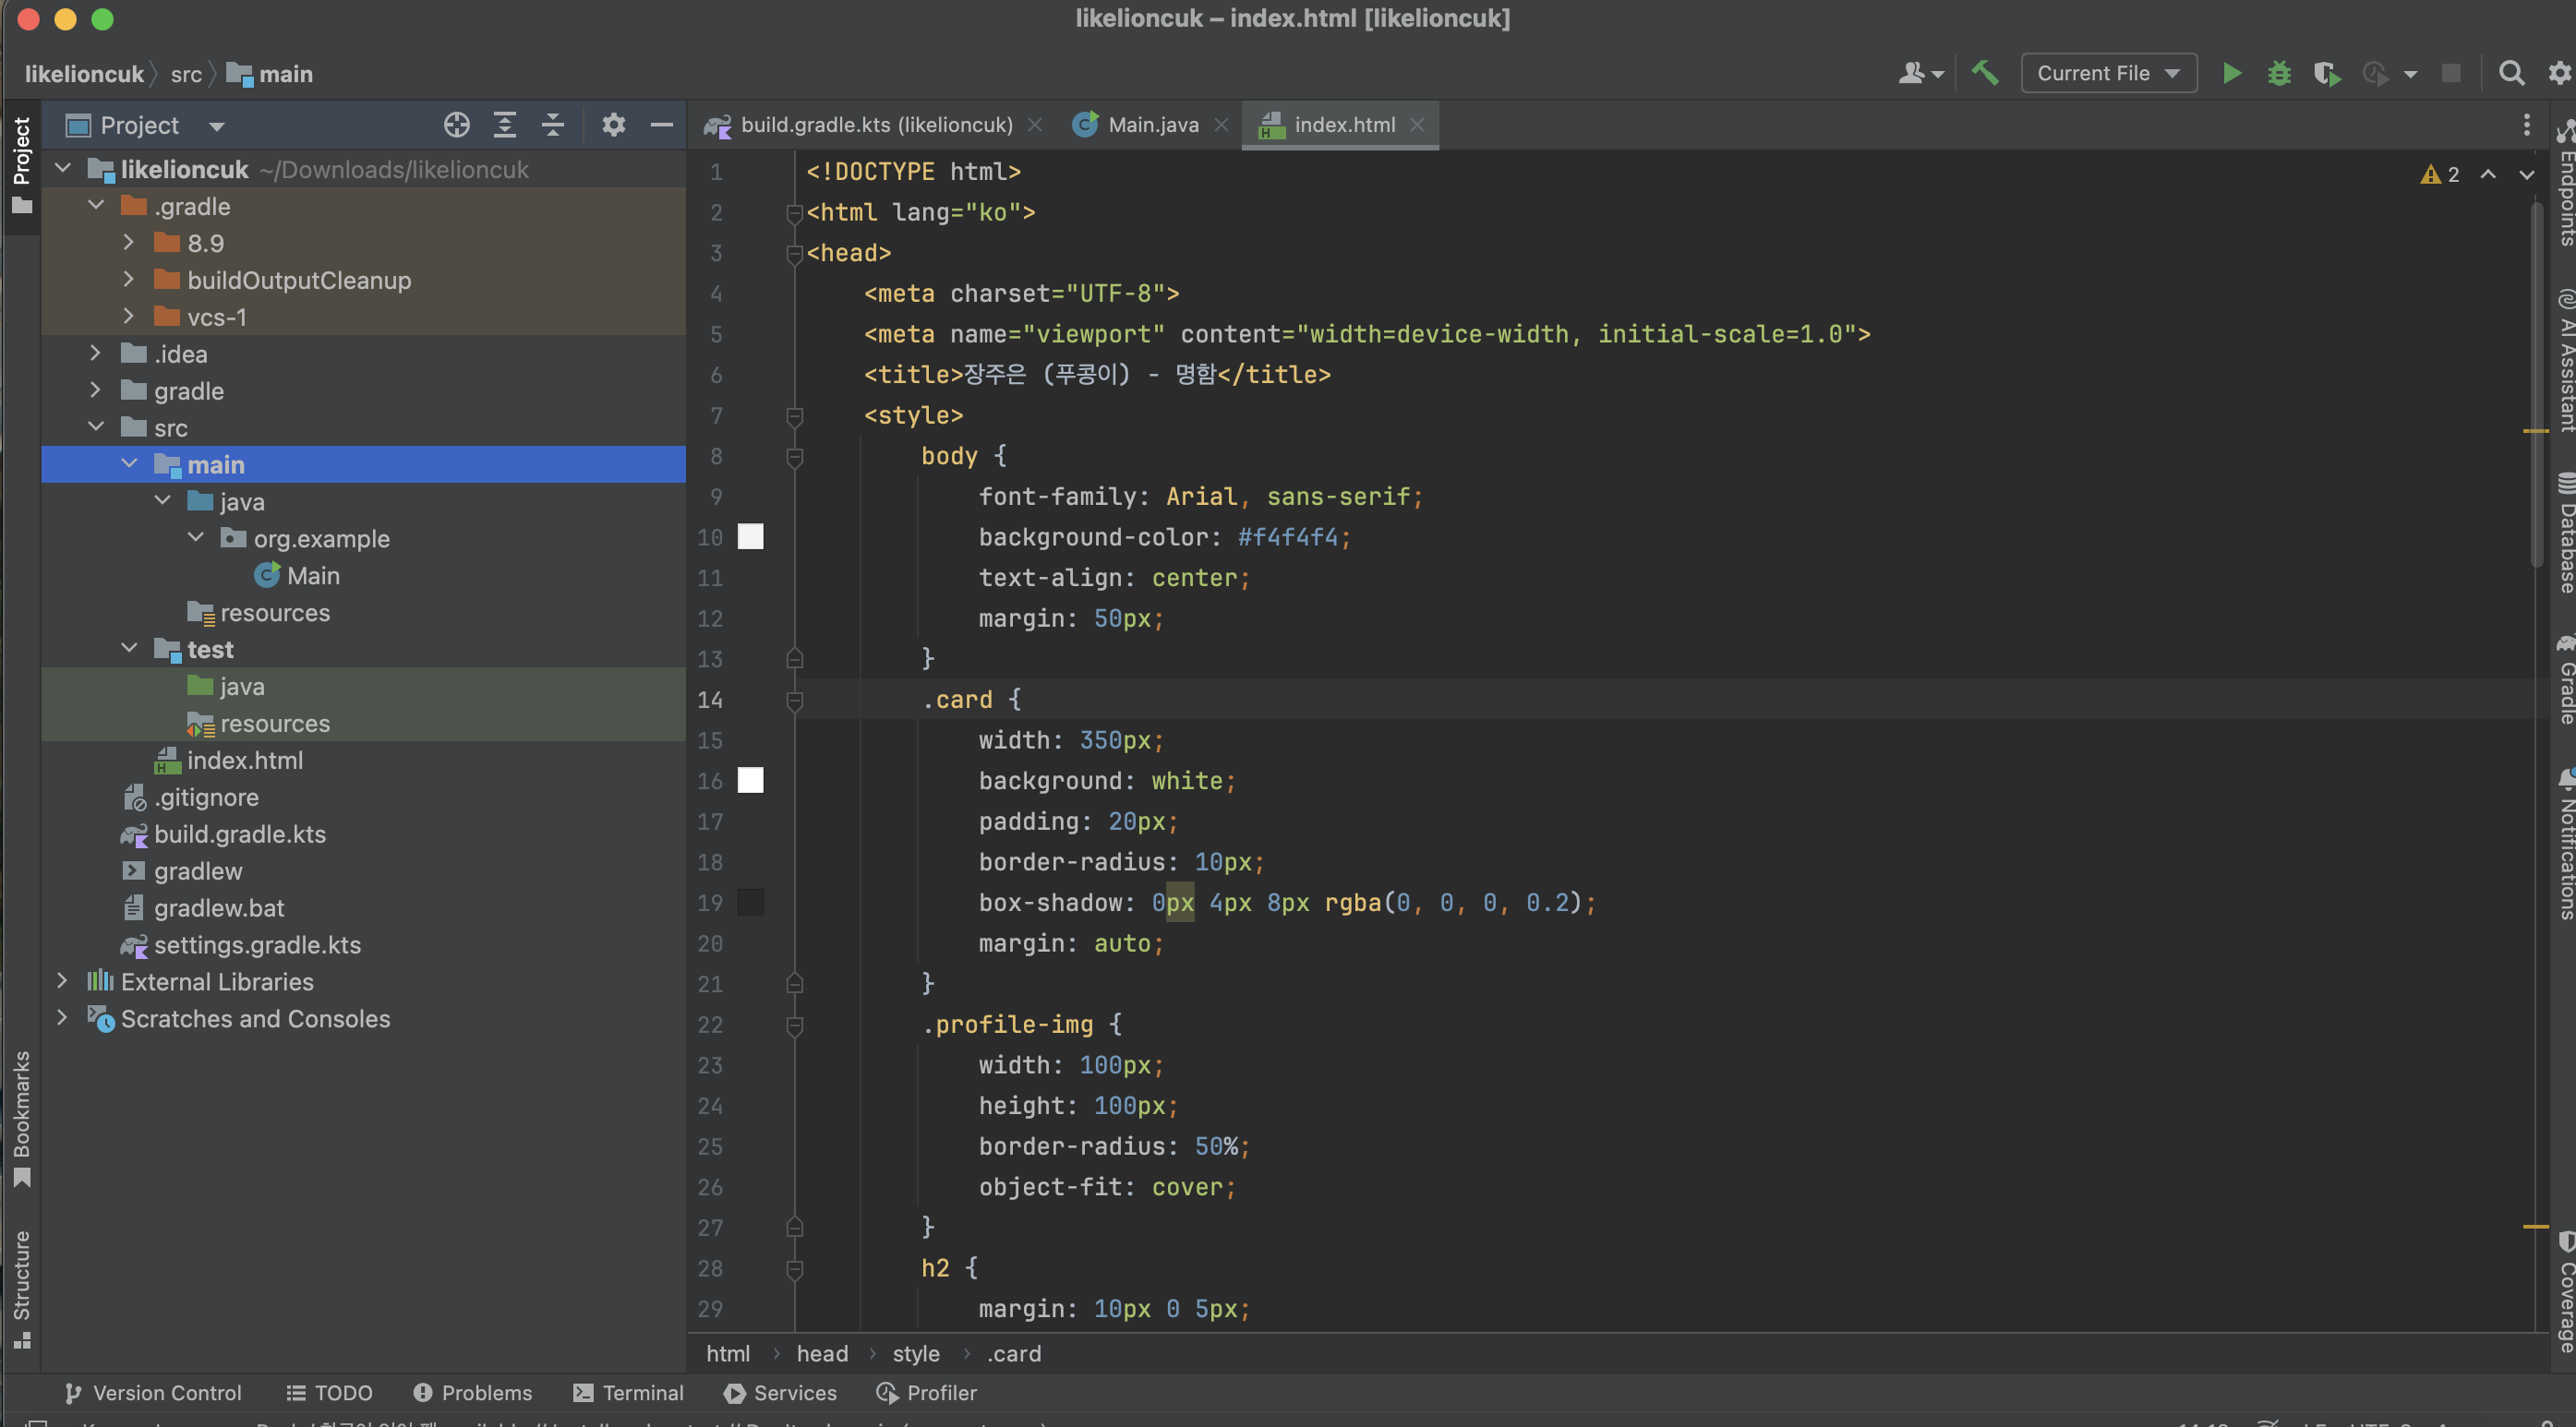Open the Current File run configuration dropdown
Screen dimensions: 2576x1427
[2108, 73]
